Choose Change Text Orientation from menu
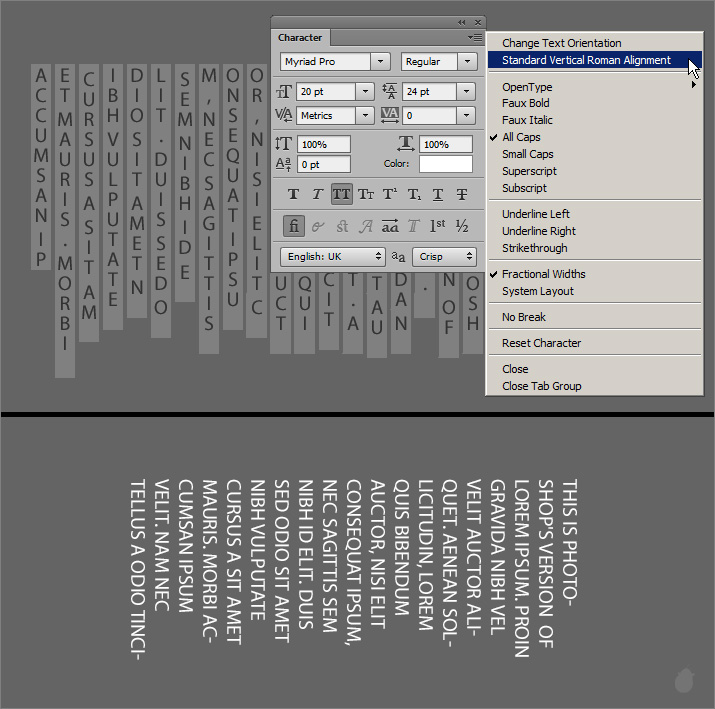This screenshot has height=709, width=715. (x=561, y=43)
